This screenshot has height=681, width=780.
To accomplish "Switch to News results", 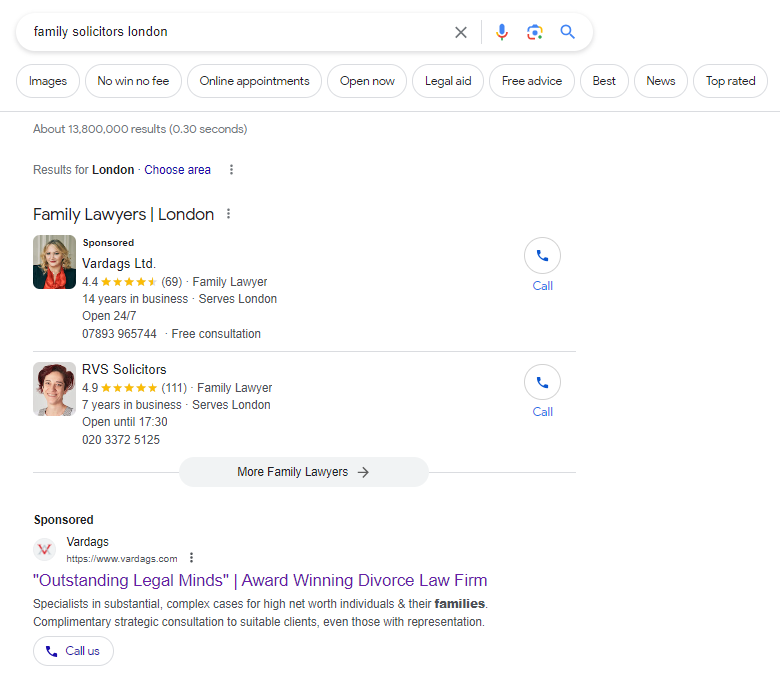I will click(x=661, y=81).
